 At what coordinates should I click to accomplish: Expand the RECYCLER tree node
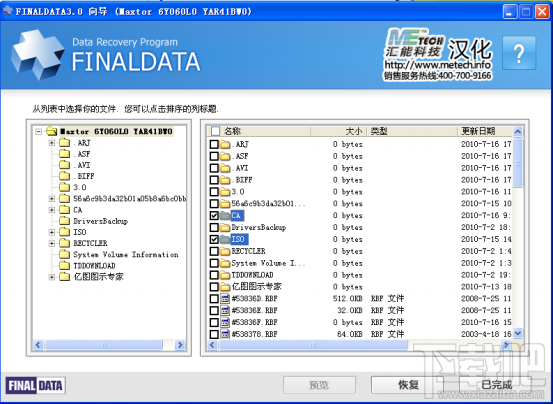point(52,243)
